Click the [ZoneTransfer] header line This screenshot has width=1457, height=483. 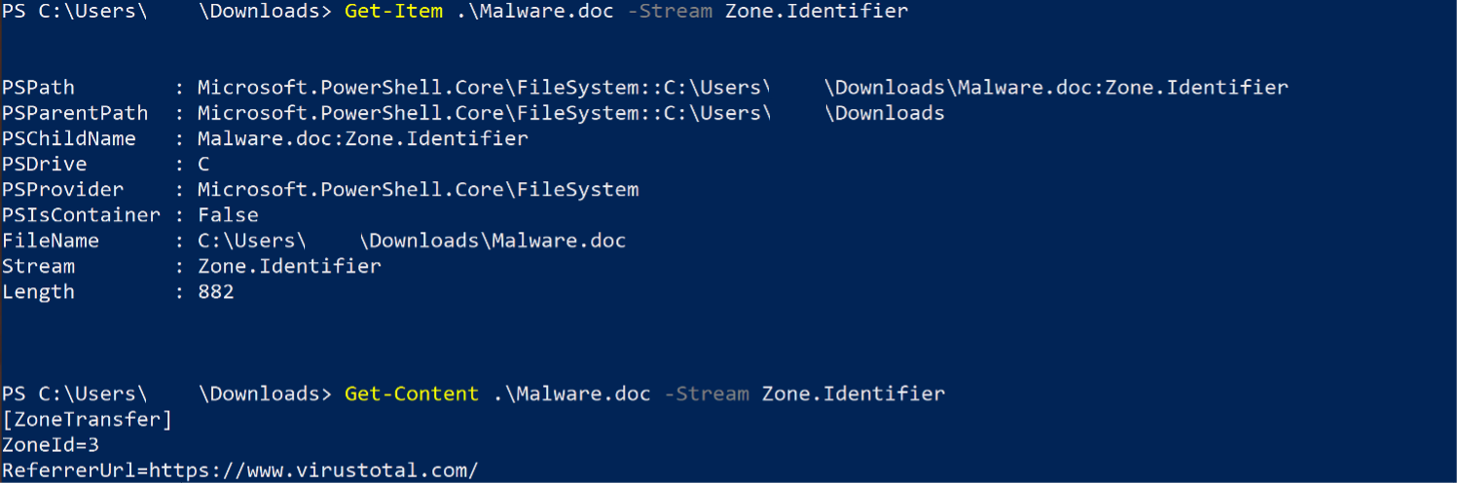[x=87, y=420]
